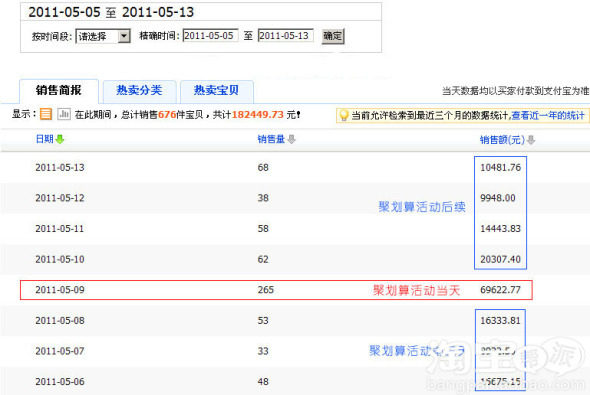
Task: Click sales volume 38 for 2011-05-12
Action: (263, 198)
